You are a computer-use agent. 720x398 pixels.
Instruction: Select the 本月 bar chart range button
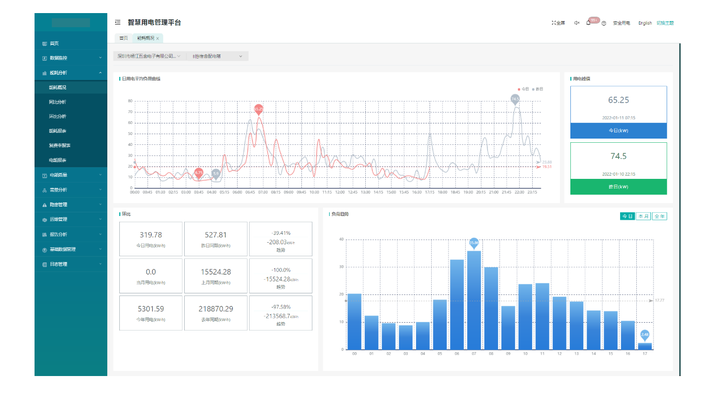tap(643, 216)
